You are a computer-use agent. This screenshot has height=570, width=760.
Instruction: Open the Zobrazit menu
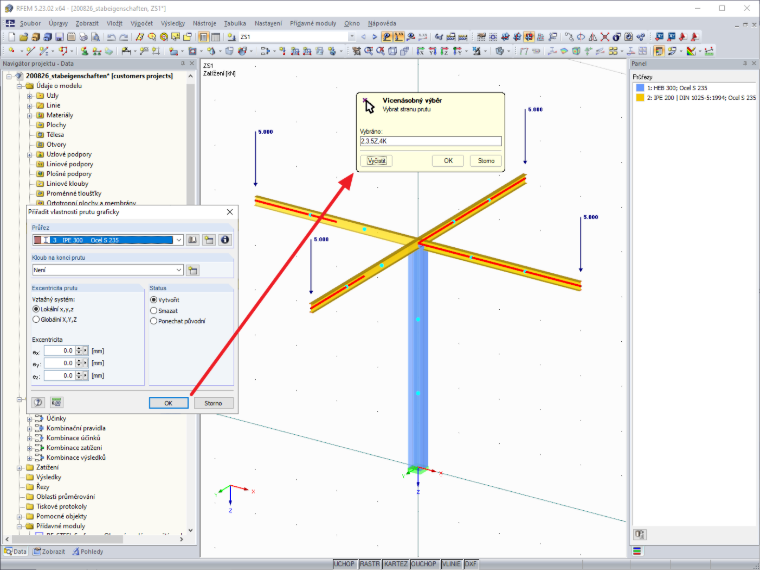[x=87, y=23]
